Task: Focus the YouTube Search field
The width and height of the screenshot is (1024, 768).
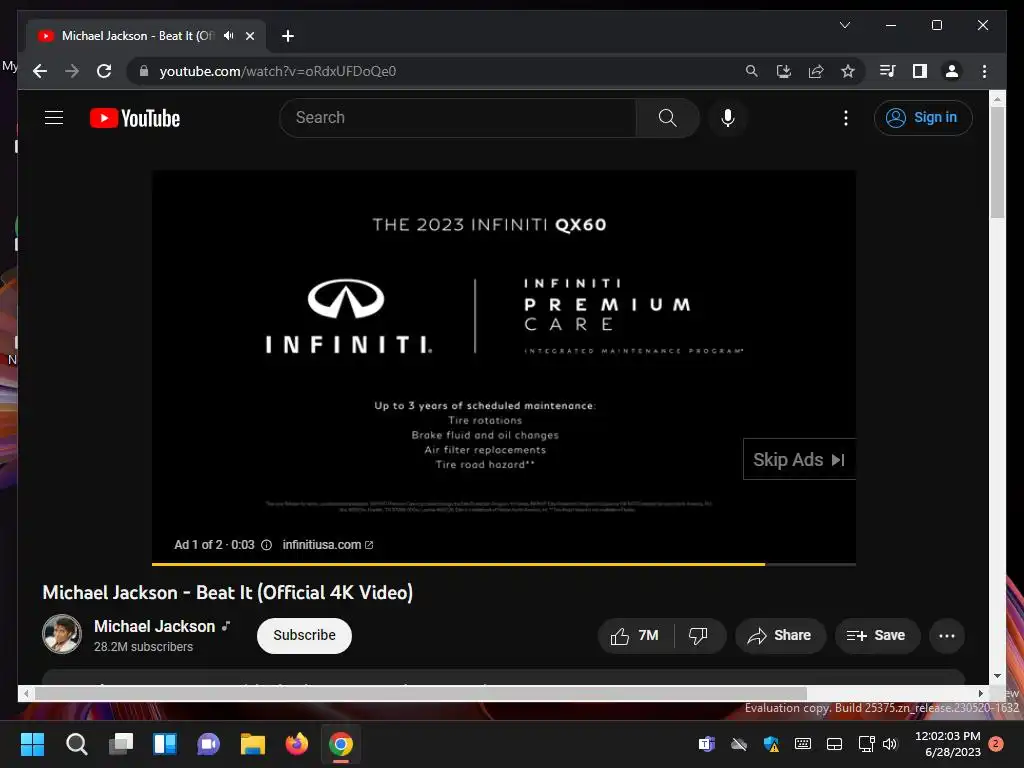Action: 458,118
